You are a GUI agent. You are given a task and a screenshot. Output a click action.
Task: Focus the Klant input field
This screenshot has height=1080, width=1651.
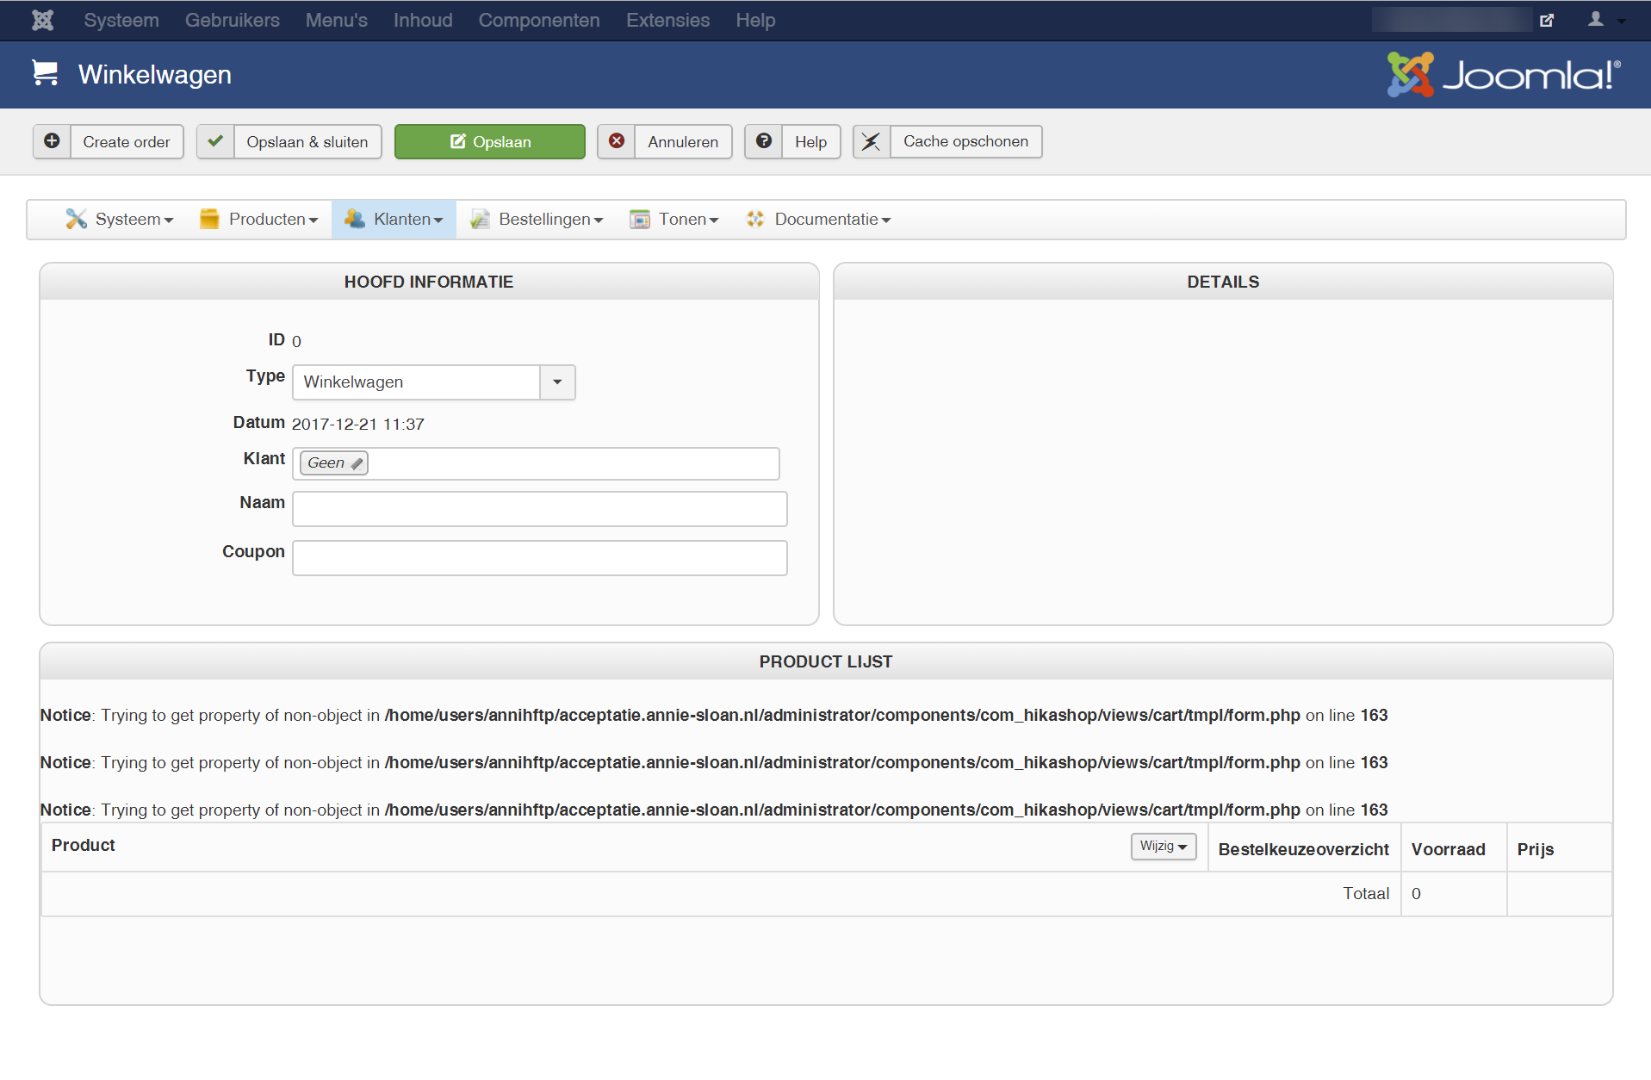536,463
